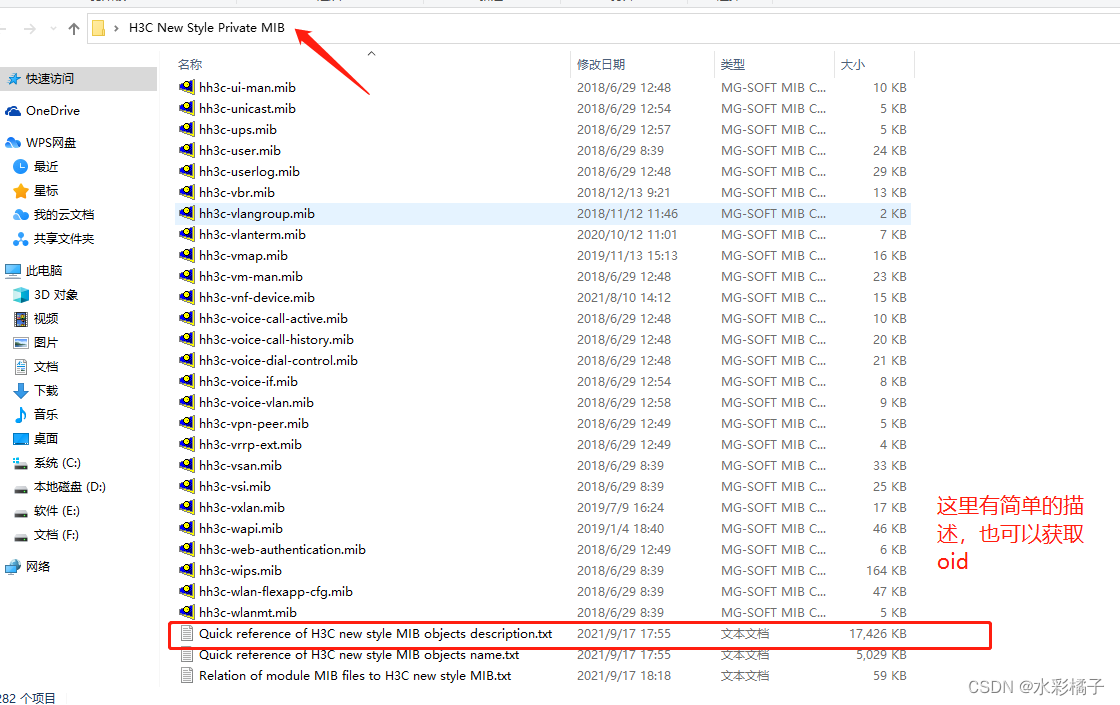
Task: Click the hh3c-userlog.mib file icon
Action: [186, 171]
